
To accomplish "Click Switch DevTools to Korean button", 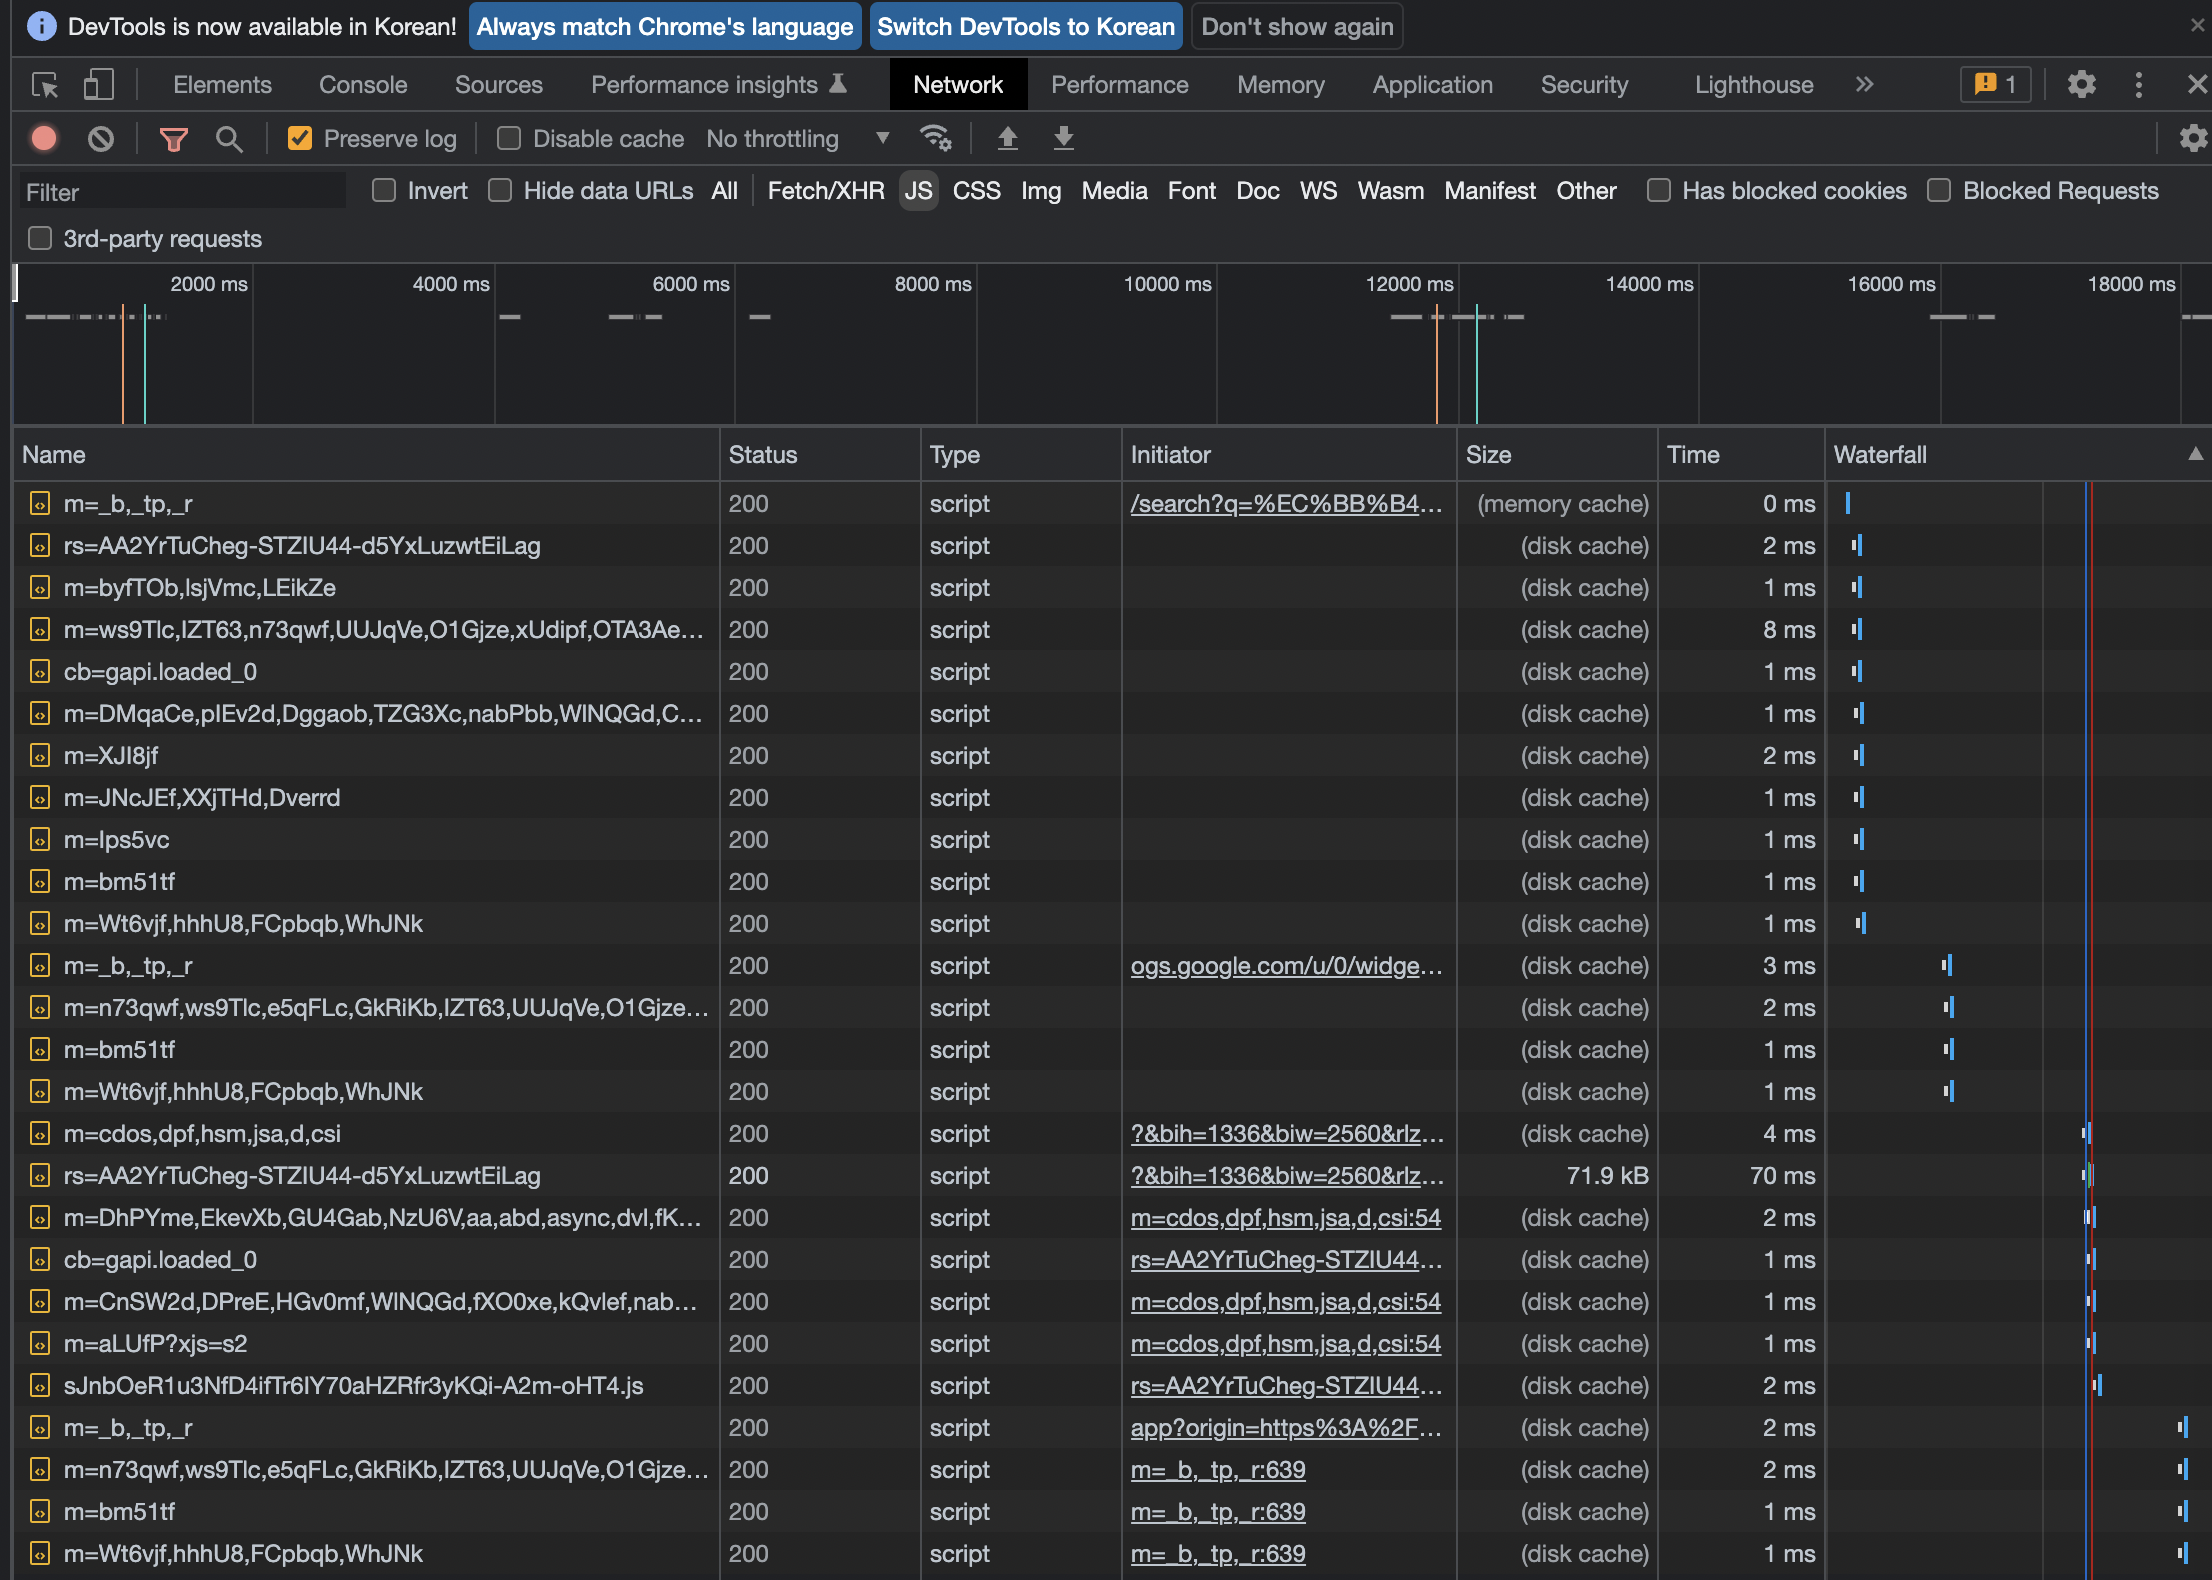I will [x=1025, y=27].
